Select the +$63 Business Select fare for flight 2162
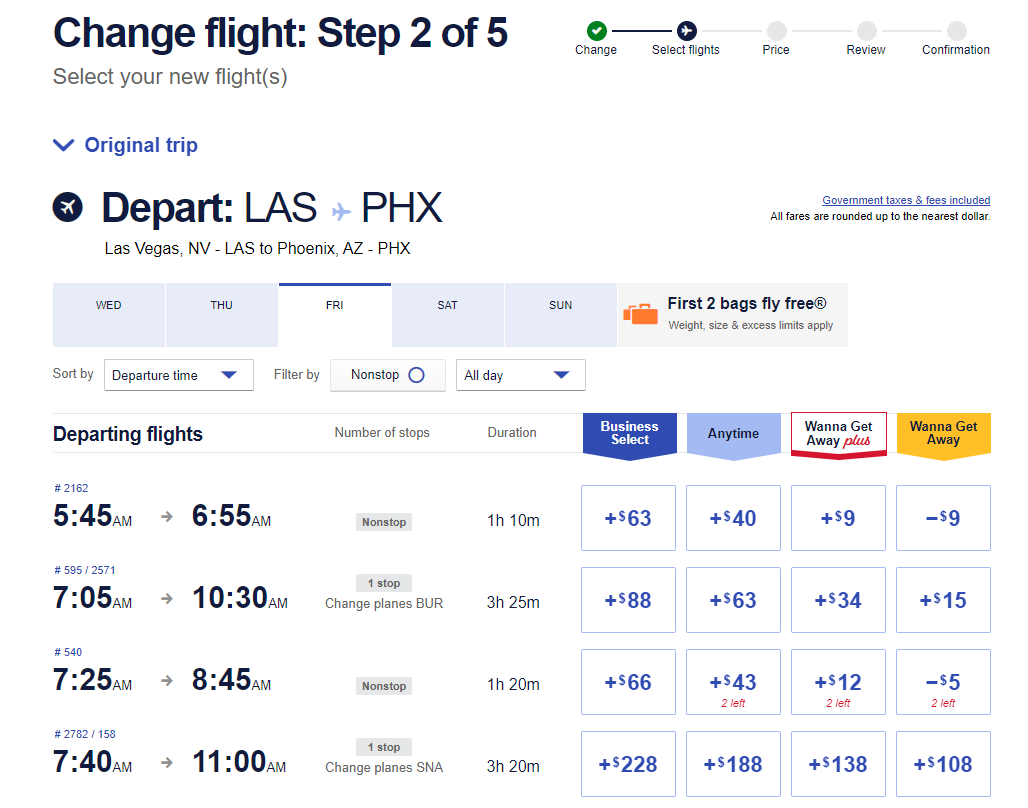This screenshot has height=808, width=1028. click(x=628, y=517)
